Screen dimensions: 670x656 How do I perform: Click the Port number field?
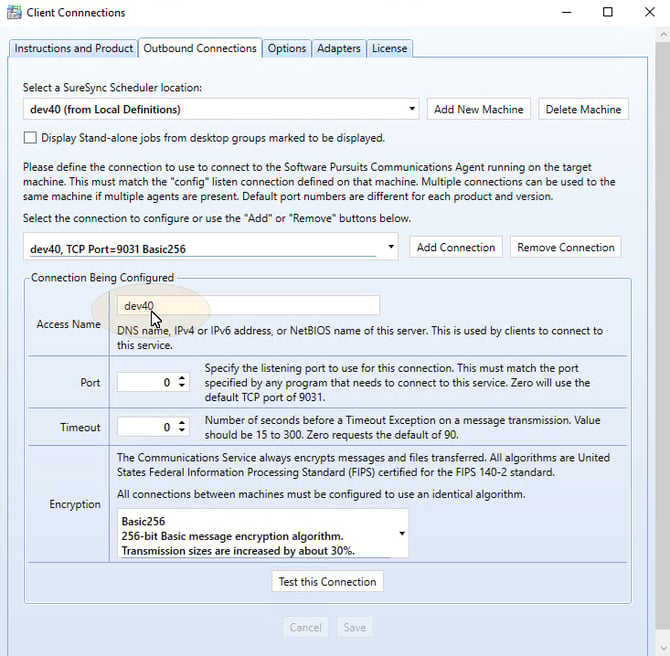(147, 382)
